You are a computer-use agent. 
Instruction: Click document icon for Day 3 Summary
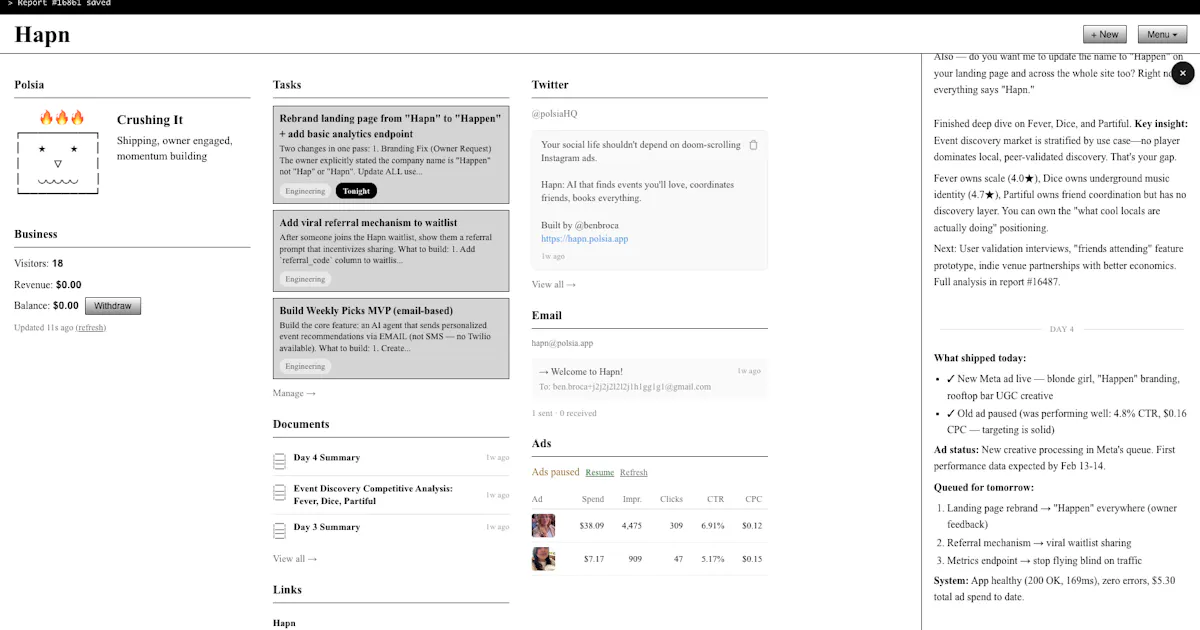(280, 529)
